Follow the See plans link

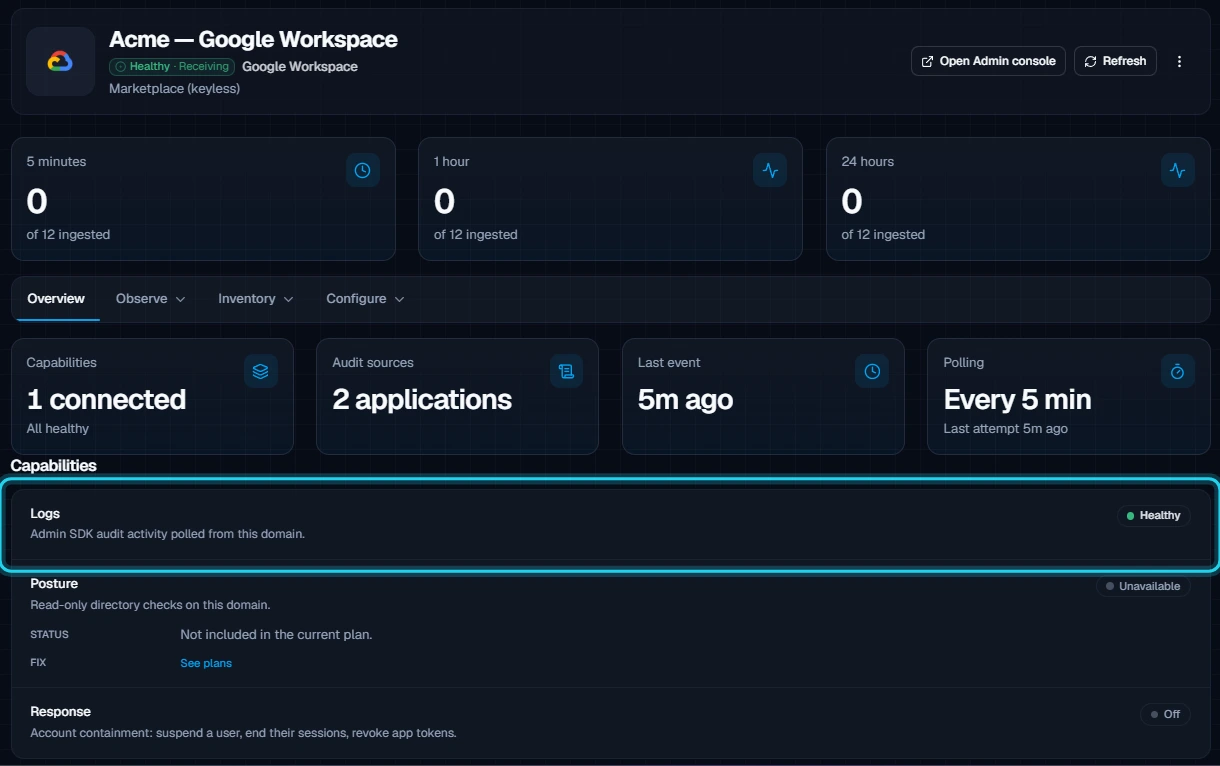coord(206,663)
